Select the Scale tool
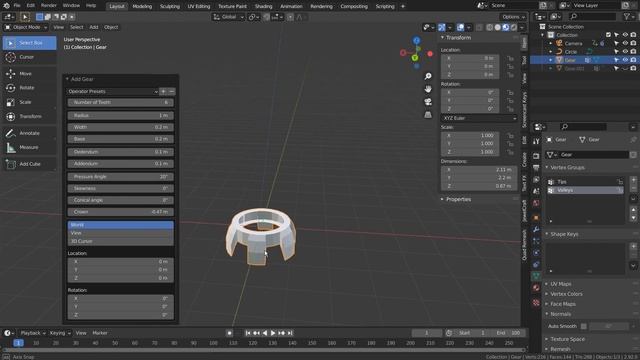The height and width of the screenshot is (360, 640). point(29,102)
